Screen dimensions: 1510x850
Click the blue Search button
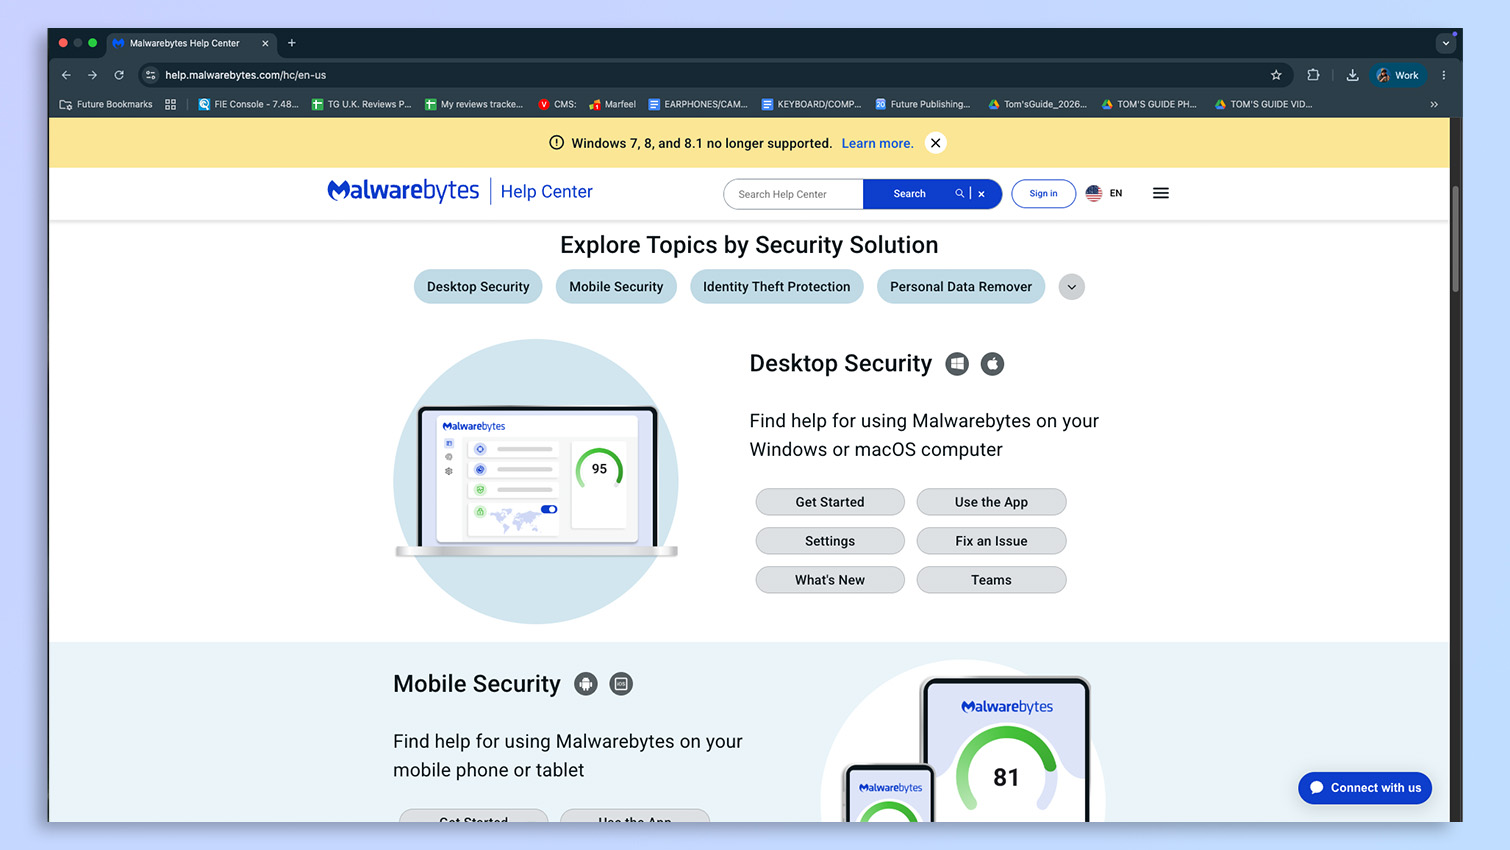point(909,194)
